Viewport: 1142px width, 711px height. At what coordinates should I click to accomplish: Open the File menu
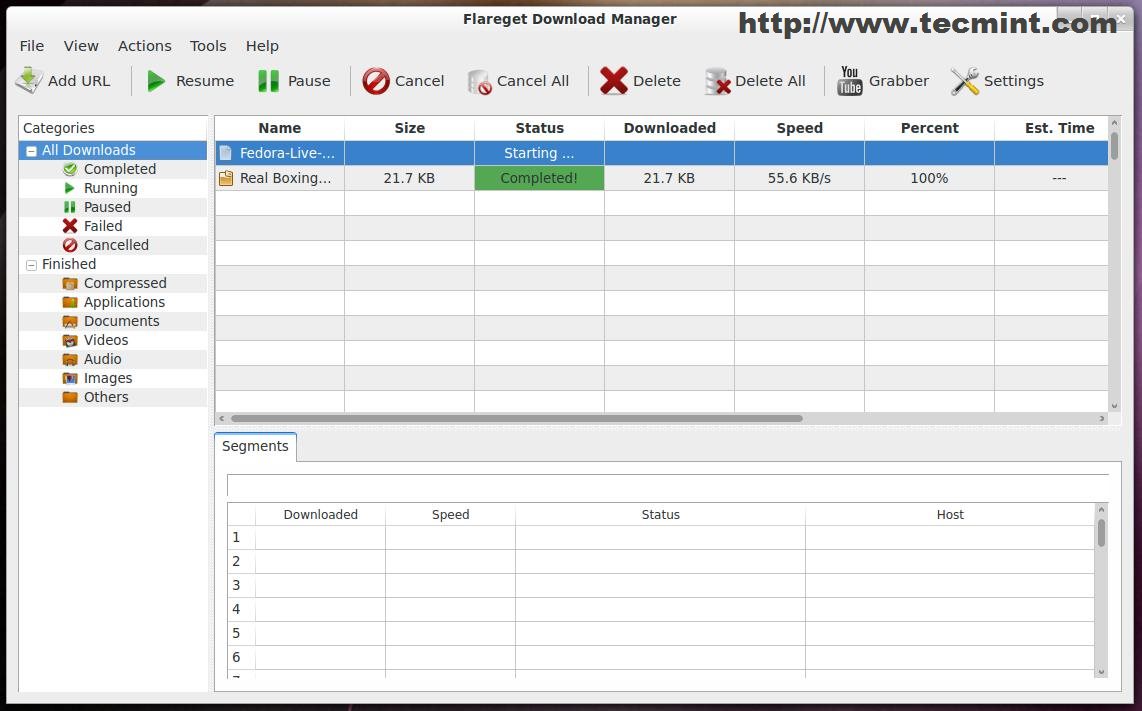[31, 46]
